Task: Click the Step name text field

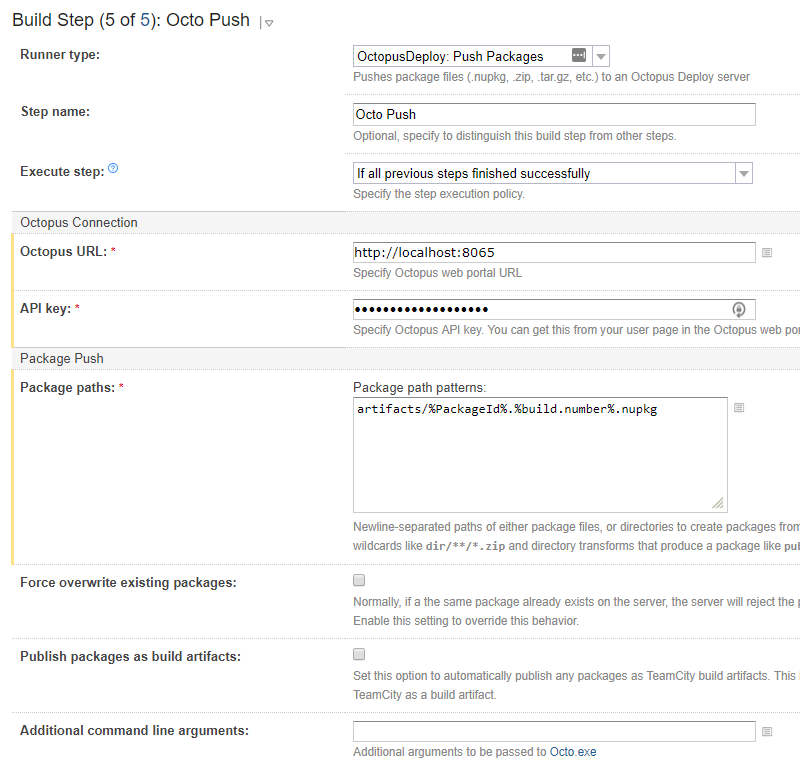Action: click(x=554, y=114)
